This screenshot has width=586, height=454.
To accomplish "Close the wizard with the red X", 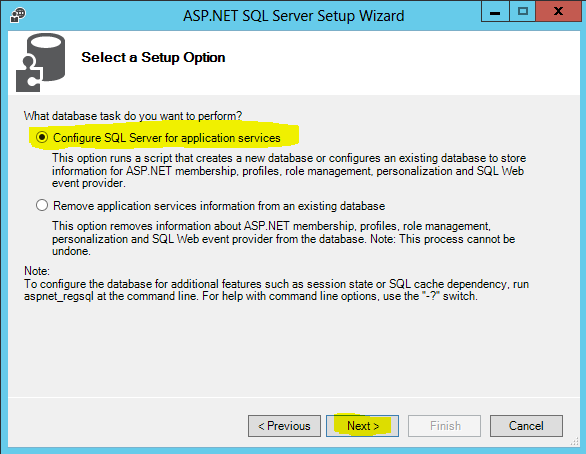I will point(559,12).
